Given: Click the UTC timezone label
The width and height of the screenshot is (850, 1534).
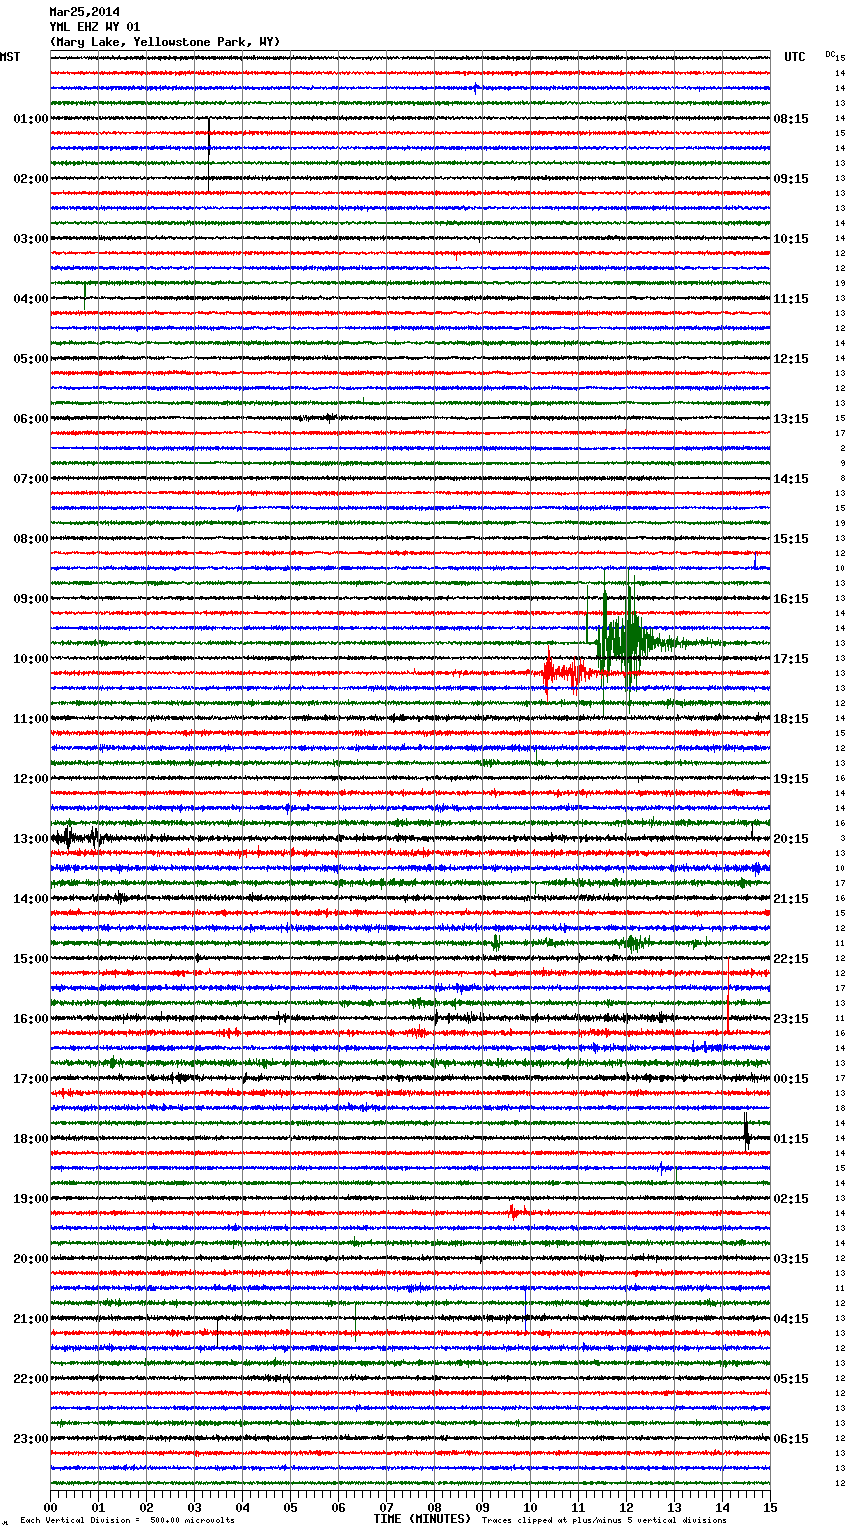Looking at the screenshot, I should click(794, 57).
